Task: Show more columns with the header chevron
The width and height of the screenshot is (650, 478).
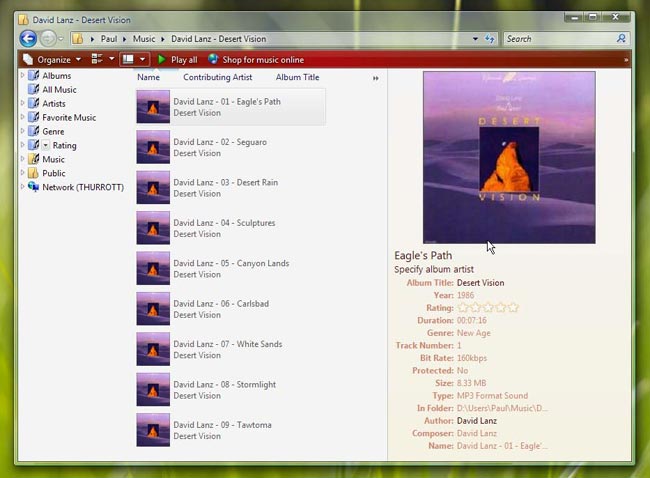Action: tap(376, 78)
